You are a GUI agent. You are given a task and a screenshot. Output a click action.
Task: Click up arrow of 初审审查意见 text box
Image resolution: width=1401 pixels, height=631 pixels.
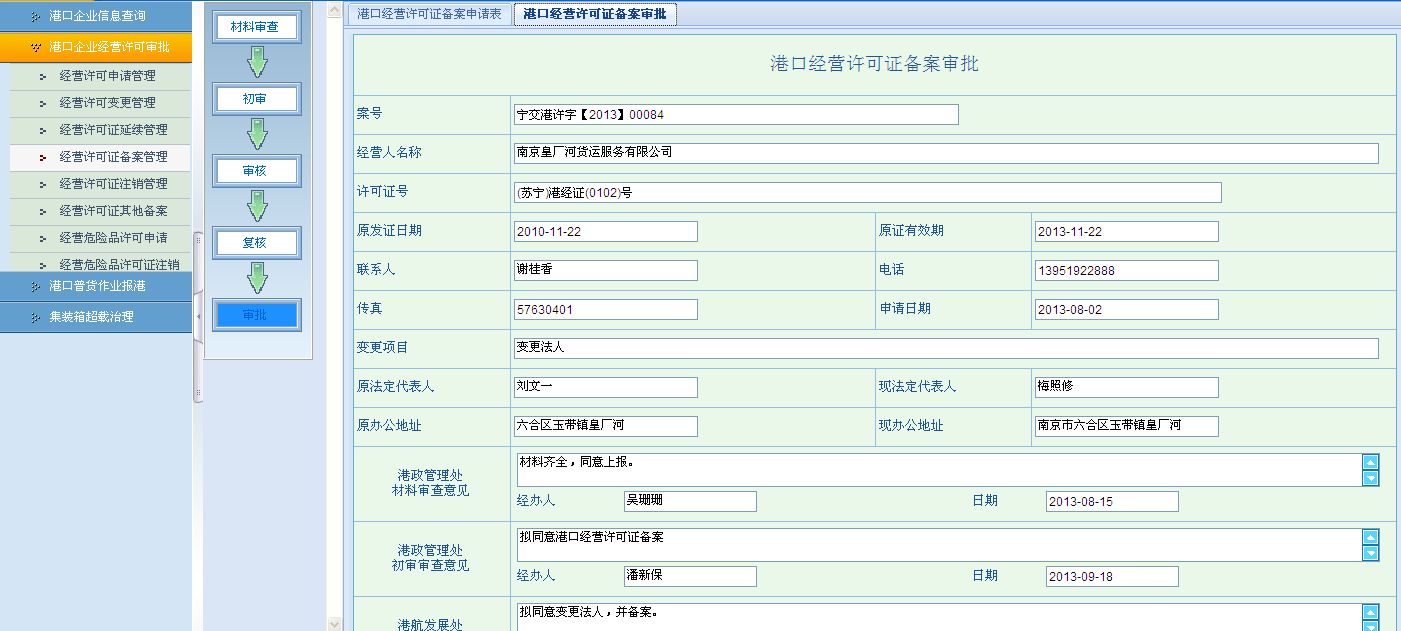(x=1370, y=537)
